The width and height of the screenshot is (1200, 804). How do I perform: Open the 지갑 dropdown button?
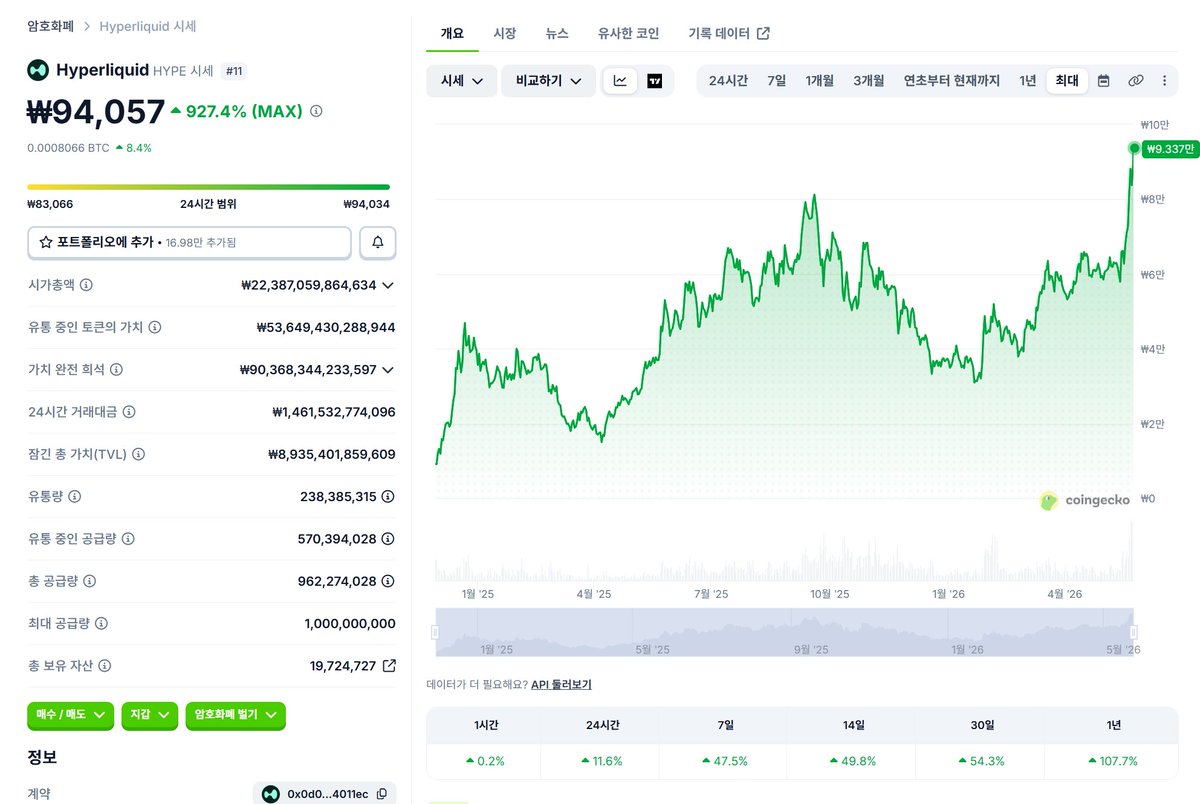pos(150,715)
